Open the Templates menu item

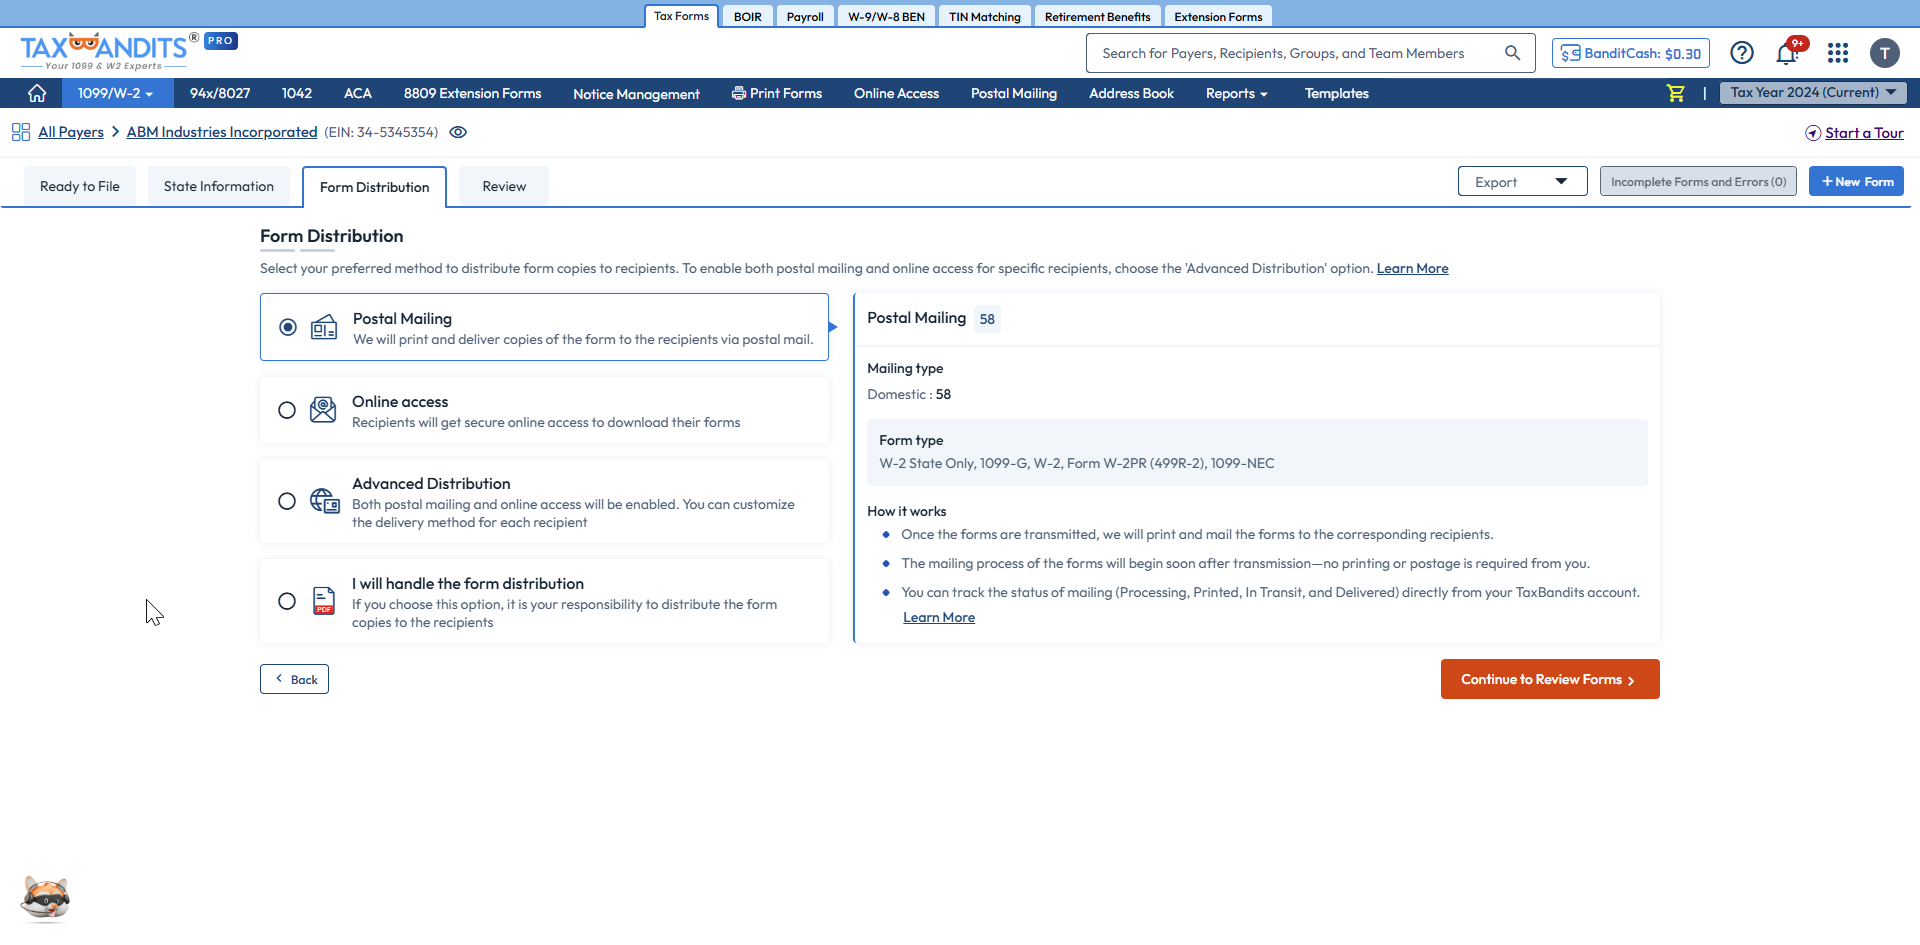click(x=1337, y=93)
